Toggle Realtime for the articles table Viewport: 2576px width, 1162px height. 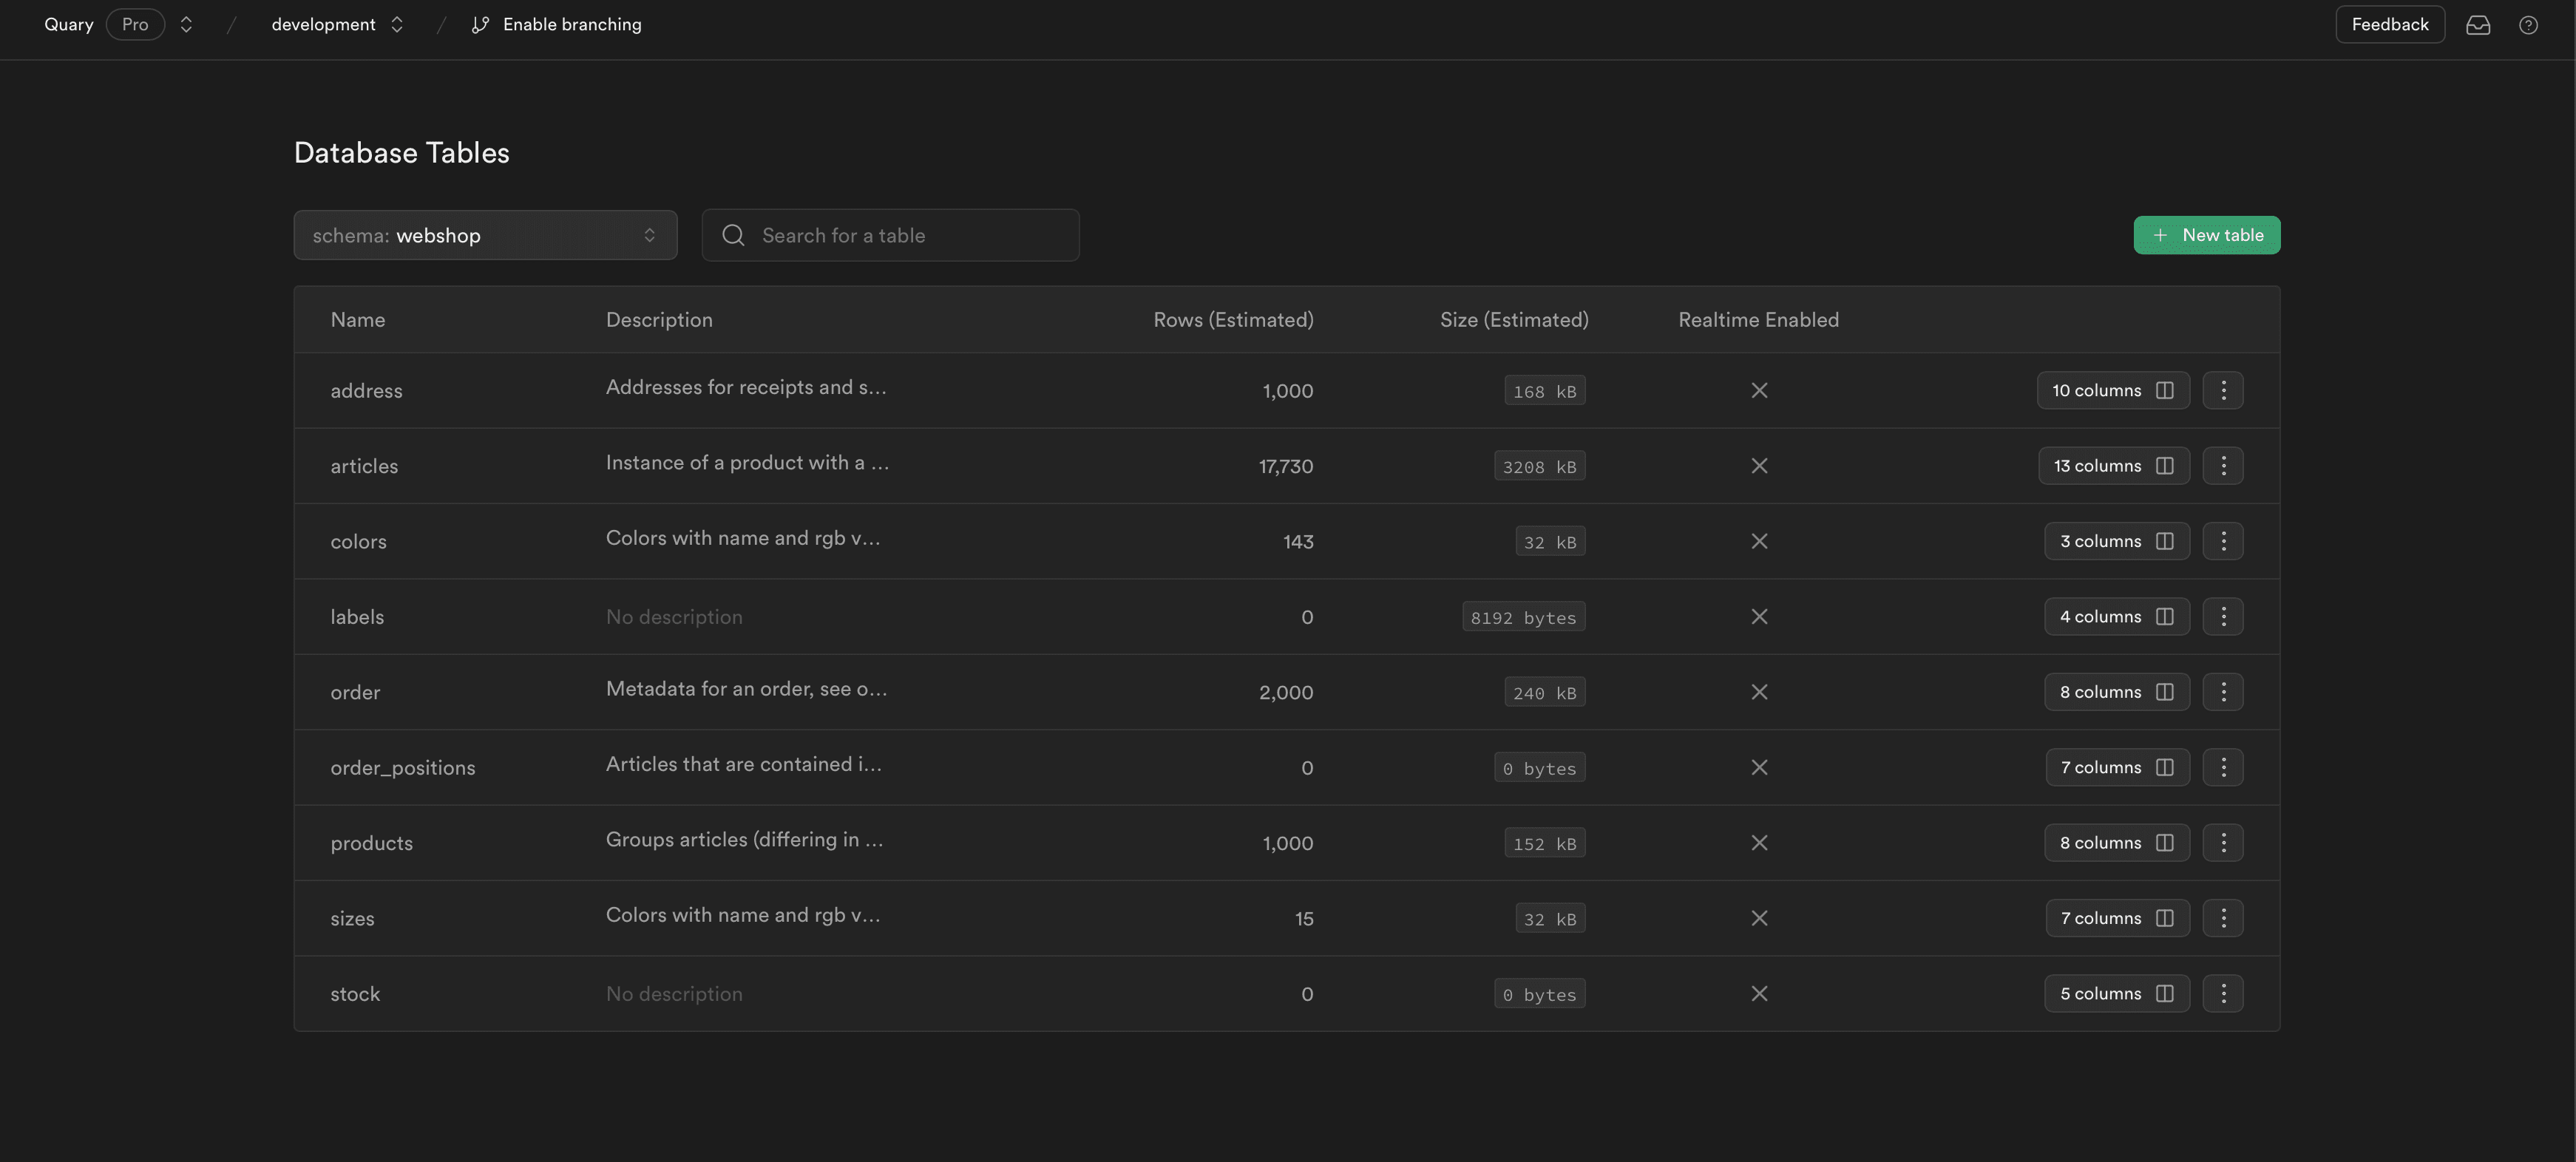click(1759, 465)
